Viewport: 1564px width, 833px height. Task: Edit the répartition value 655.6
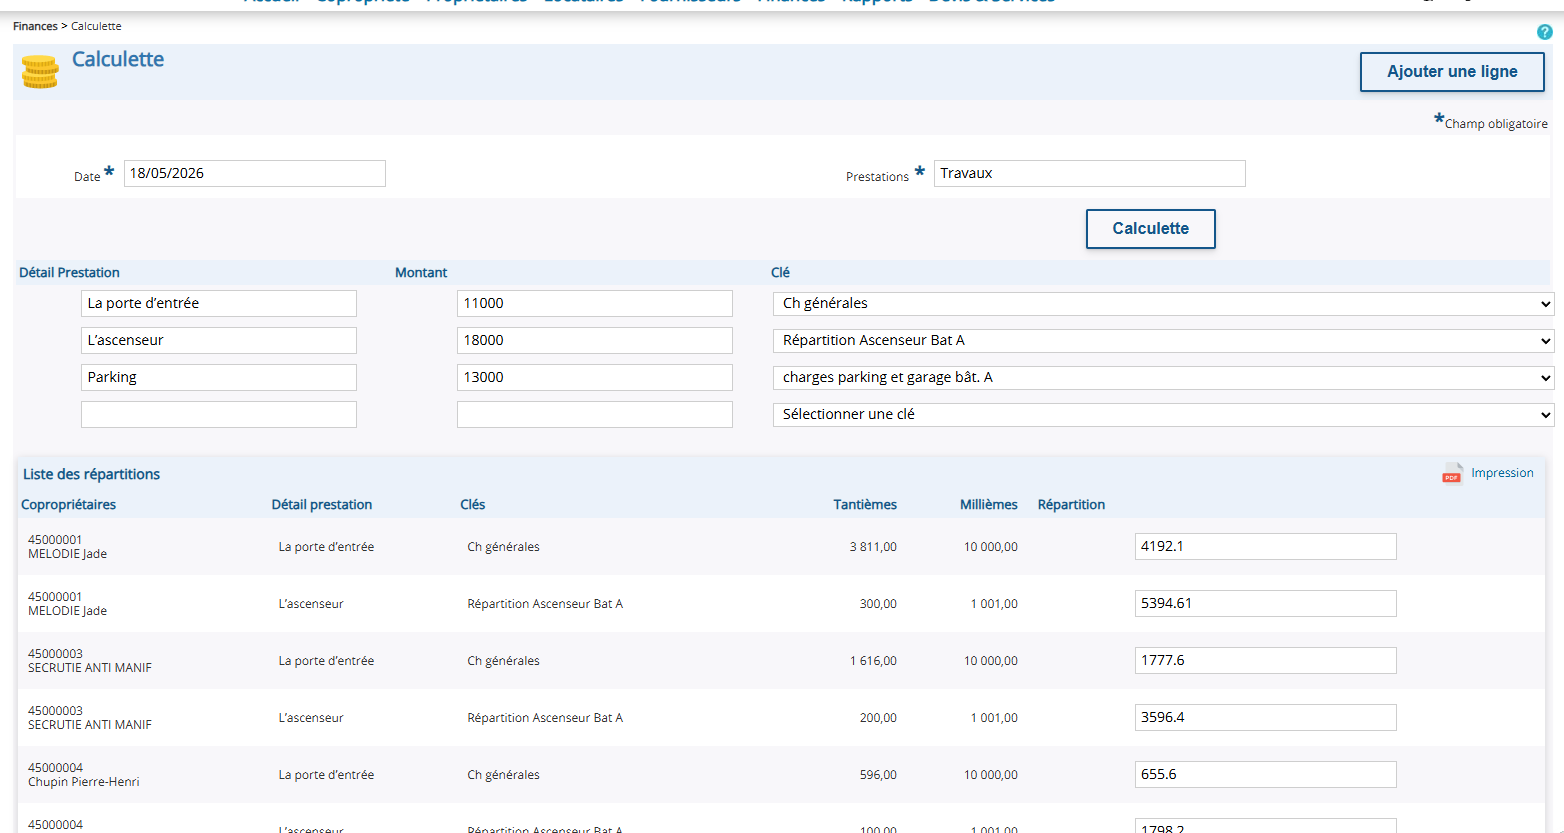[1266, 774]
